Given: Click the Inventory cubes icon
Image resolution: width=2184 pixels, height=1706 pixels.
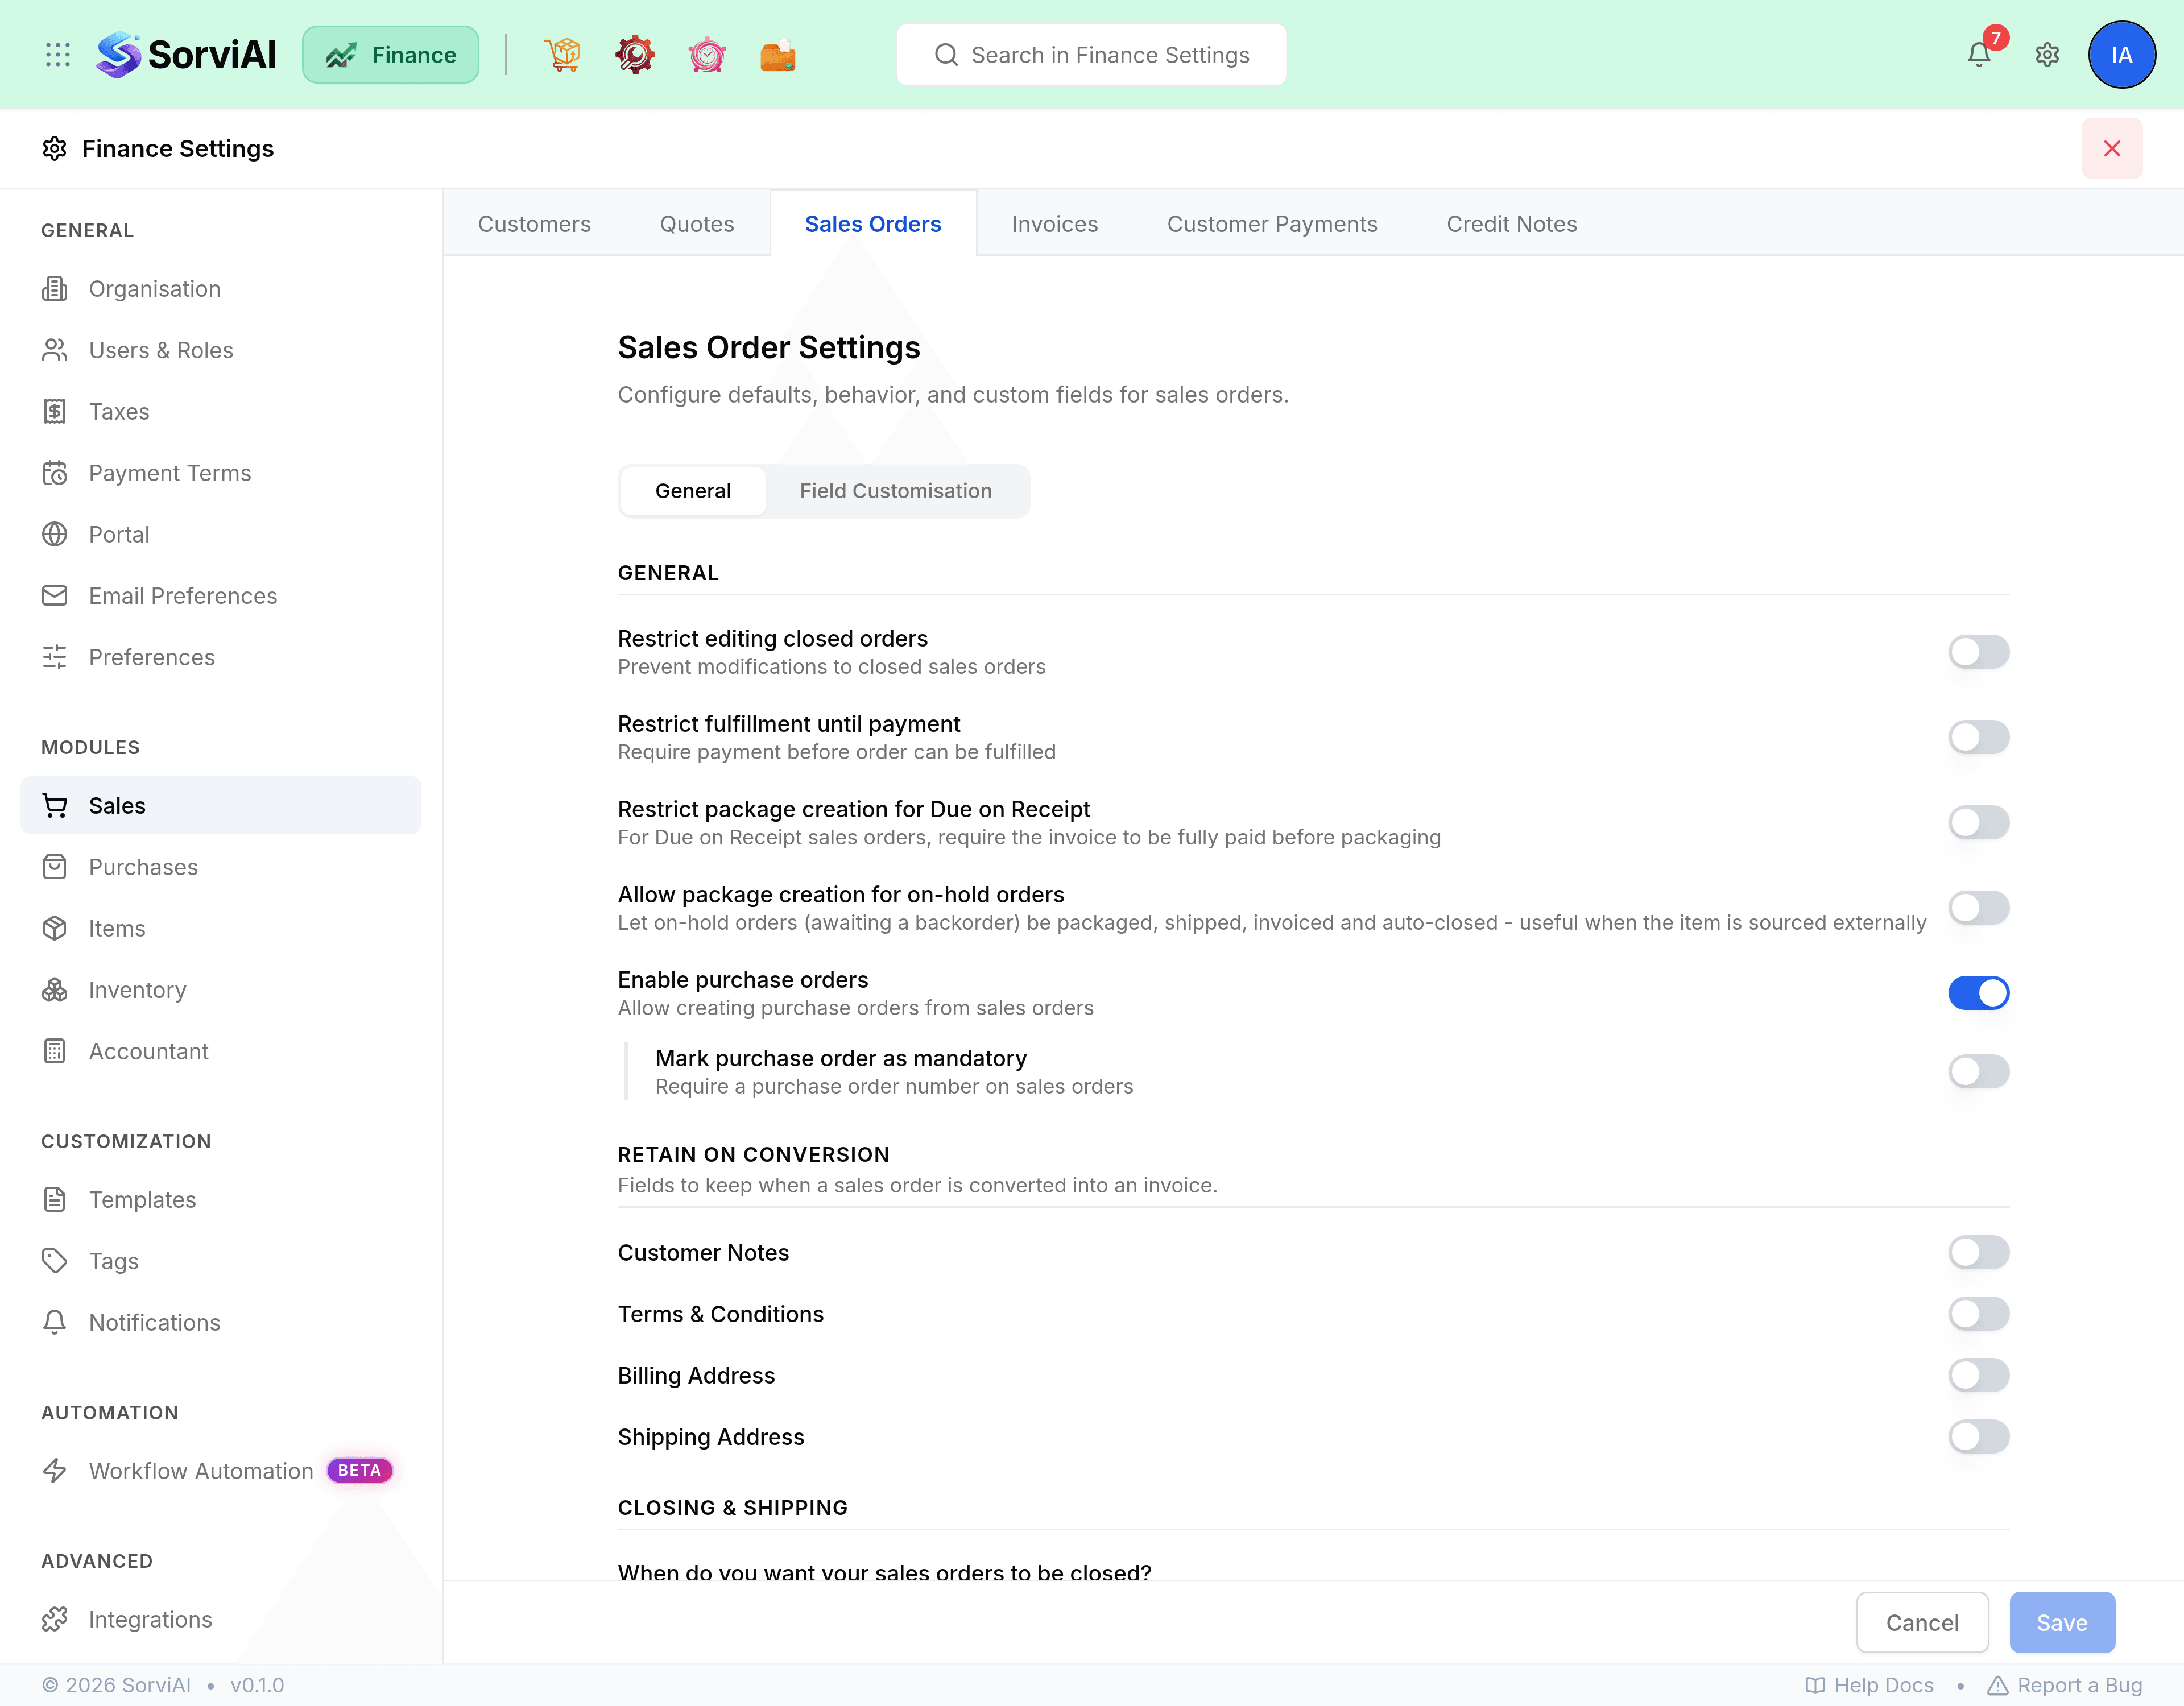Looking at the screenshot, I should coord(55,990).
